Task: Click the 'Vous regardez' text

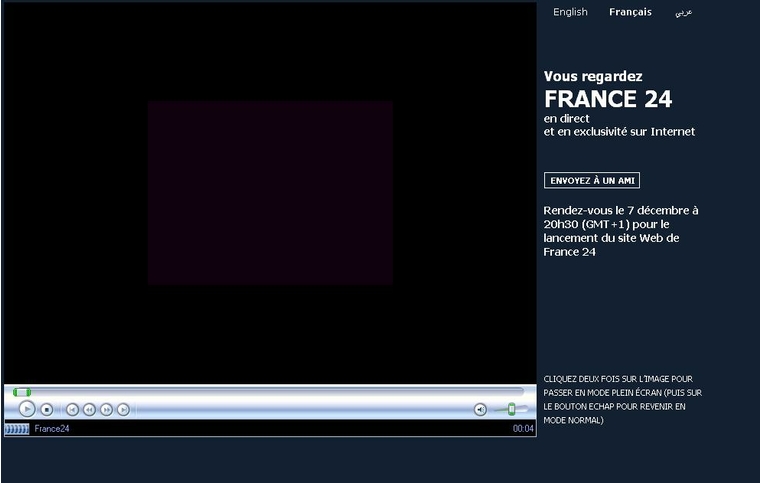Action: coord(593,76)
